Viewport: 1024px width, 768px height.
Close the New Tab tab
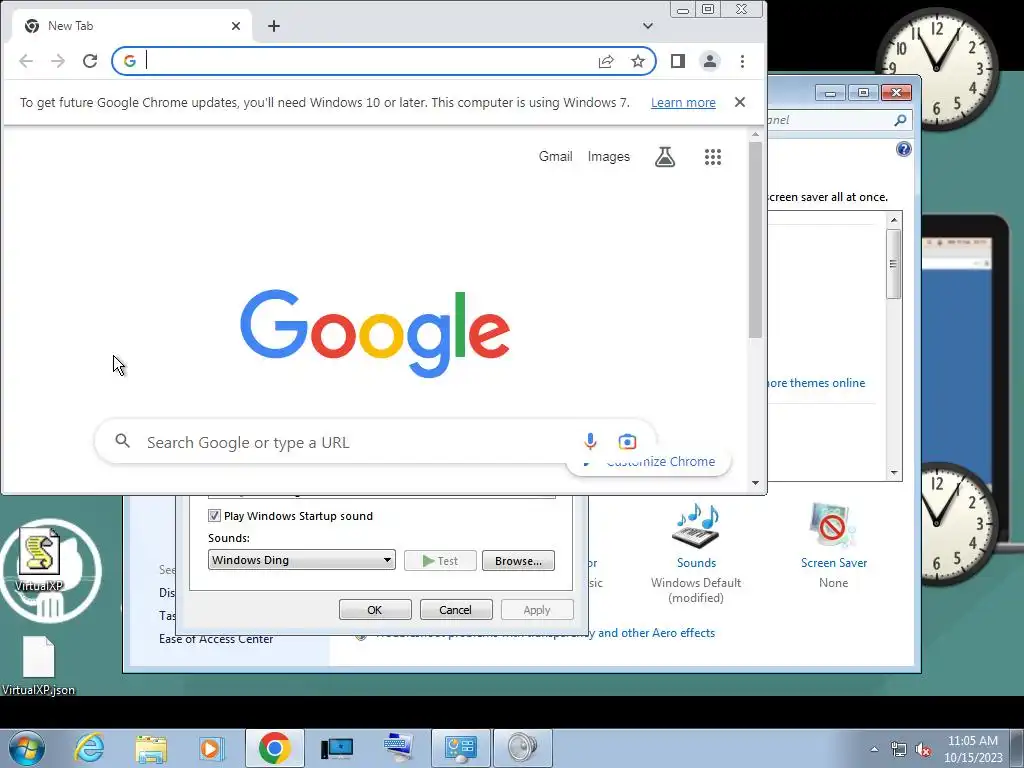pyautogui.click(x=236, y=26)
